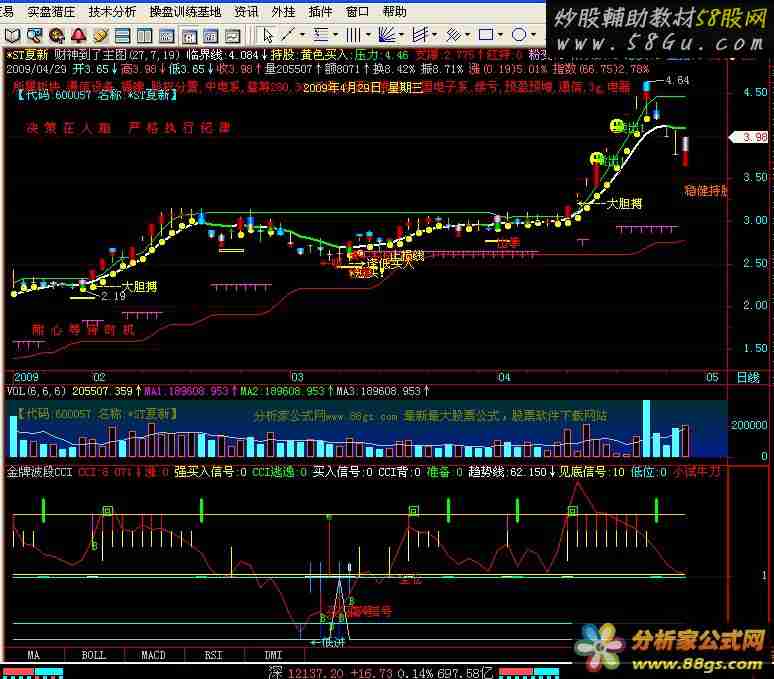Switch to two-column split layout icon
Screen dimensions: 774x679
click(x=144, y=36)
